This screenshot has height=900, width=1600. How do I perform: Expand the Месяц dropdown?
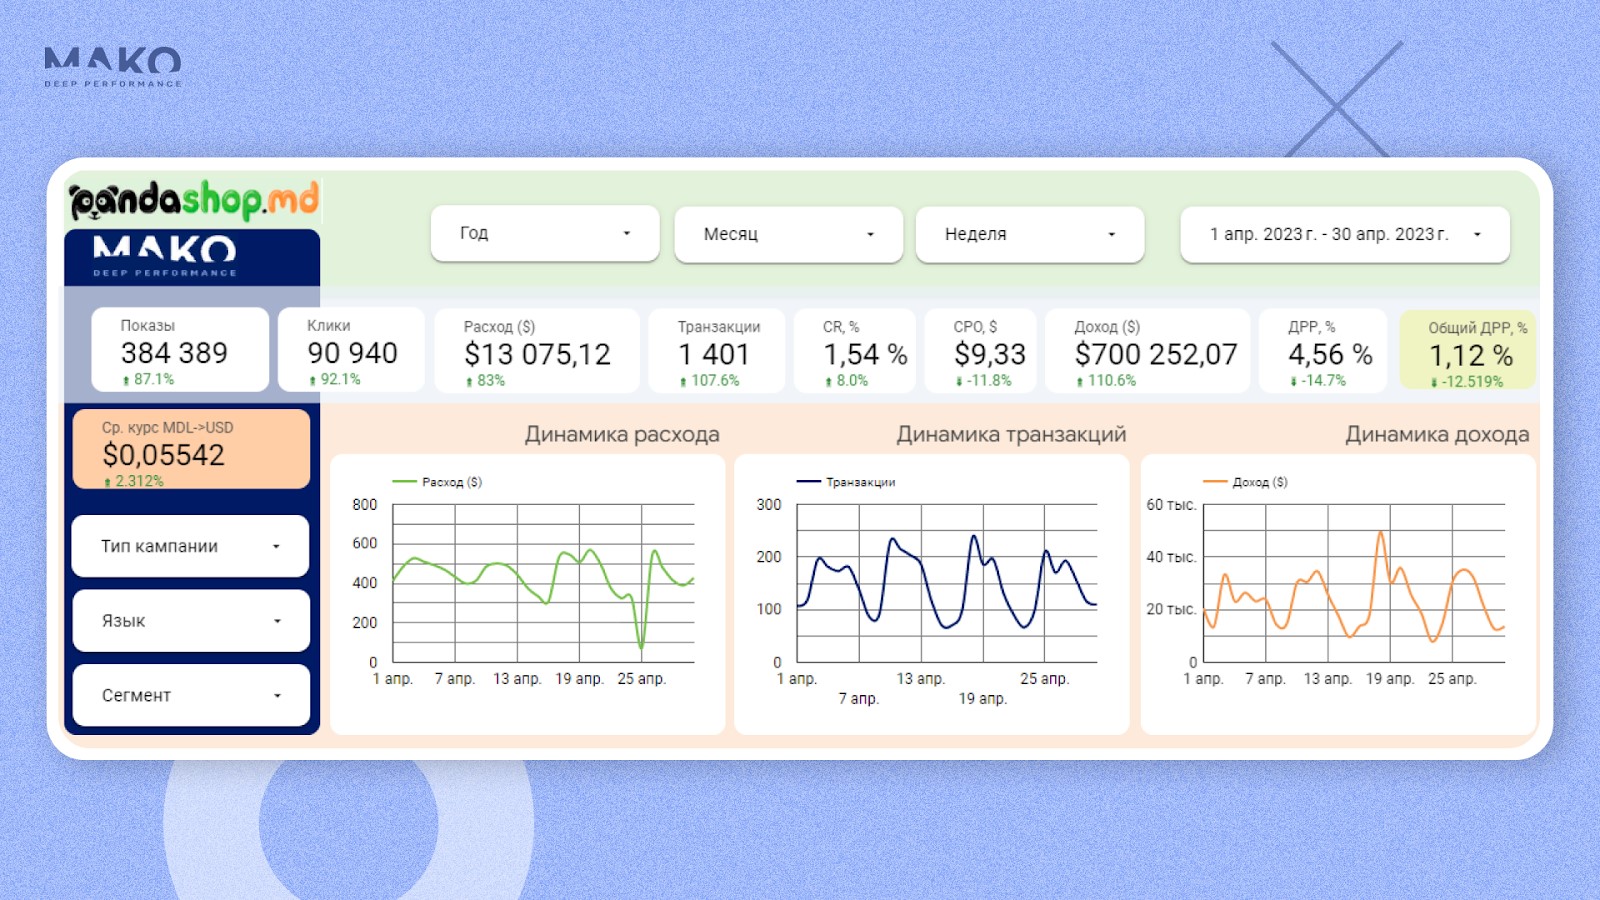pyautogui.click(x=788, y=234)
